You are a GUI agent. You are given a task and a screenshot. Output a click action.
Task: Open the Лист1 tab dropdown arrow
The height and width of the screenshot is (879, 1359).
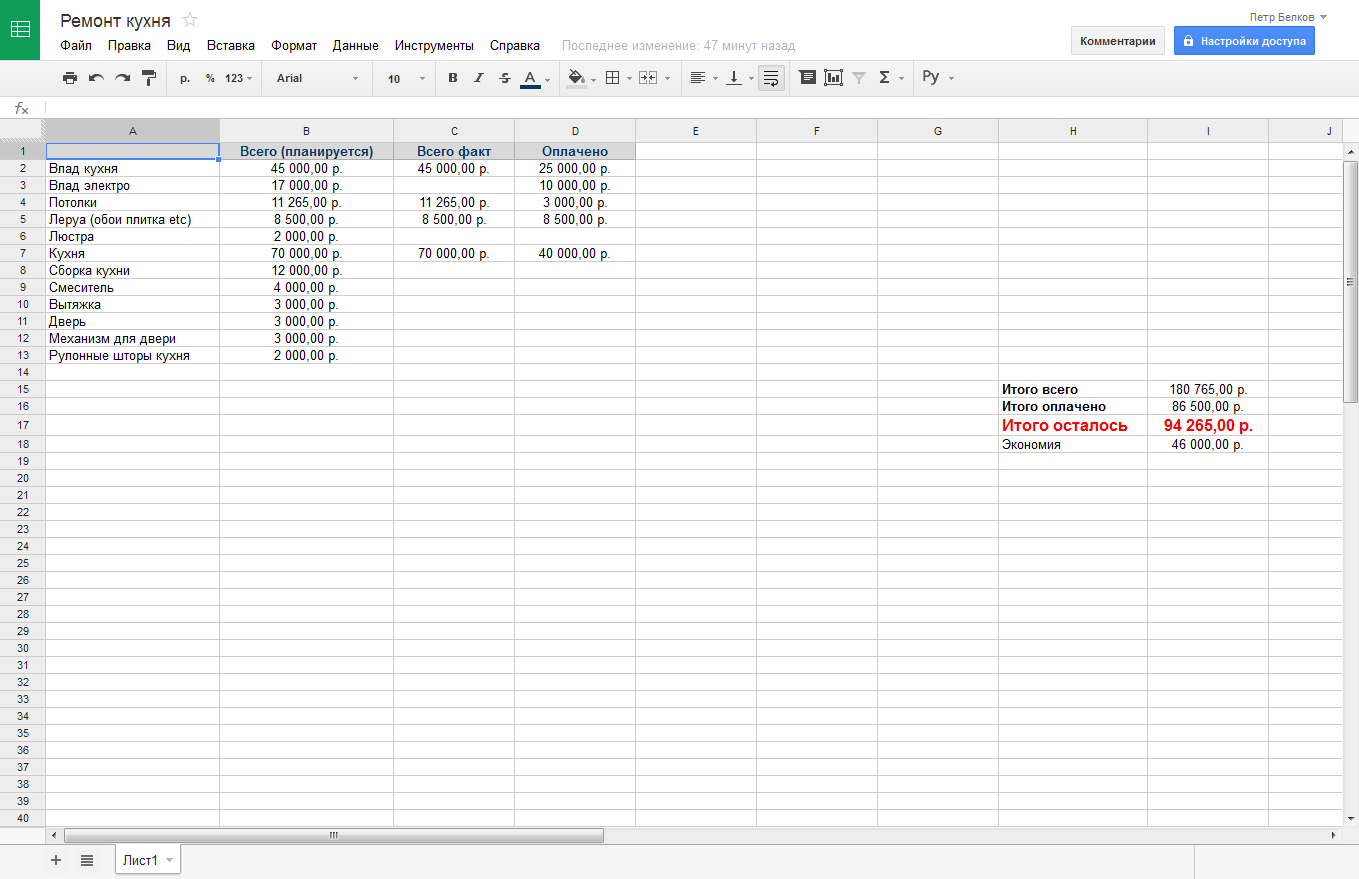click(x=169, y=860)
